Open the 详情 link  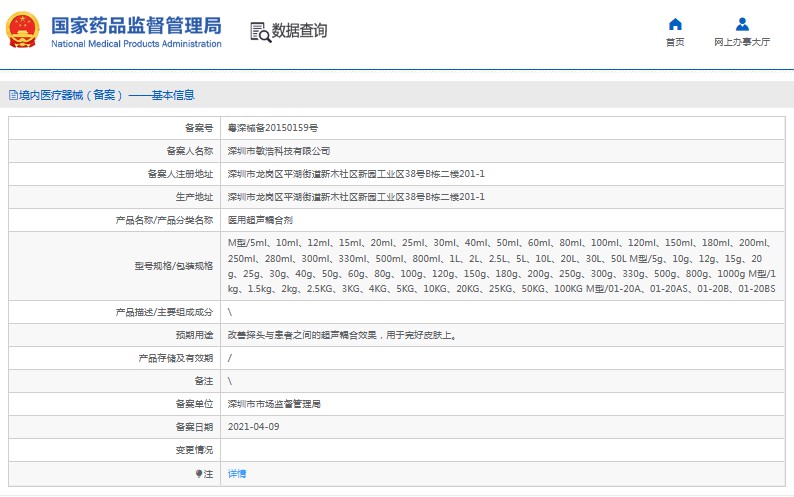(x=237, y=474)
